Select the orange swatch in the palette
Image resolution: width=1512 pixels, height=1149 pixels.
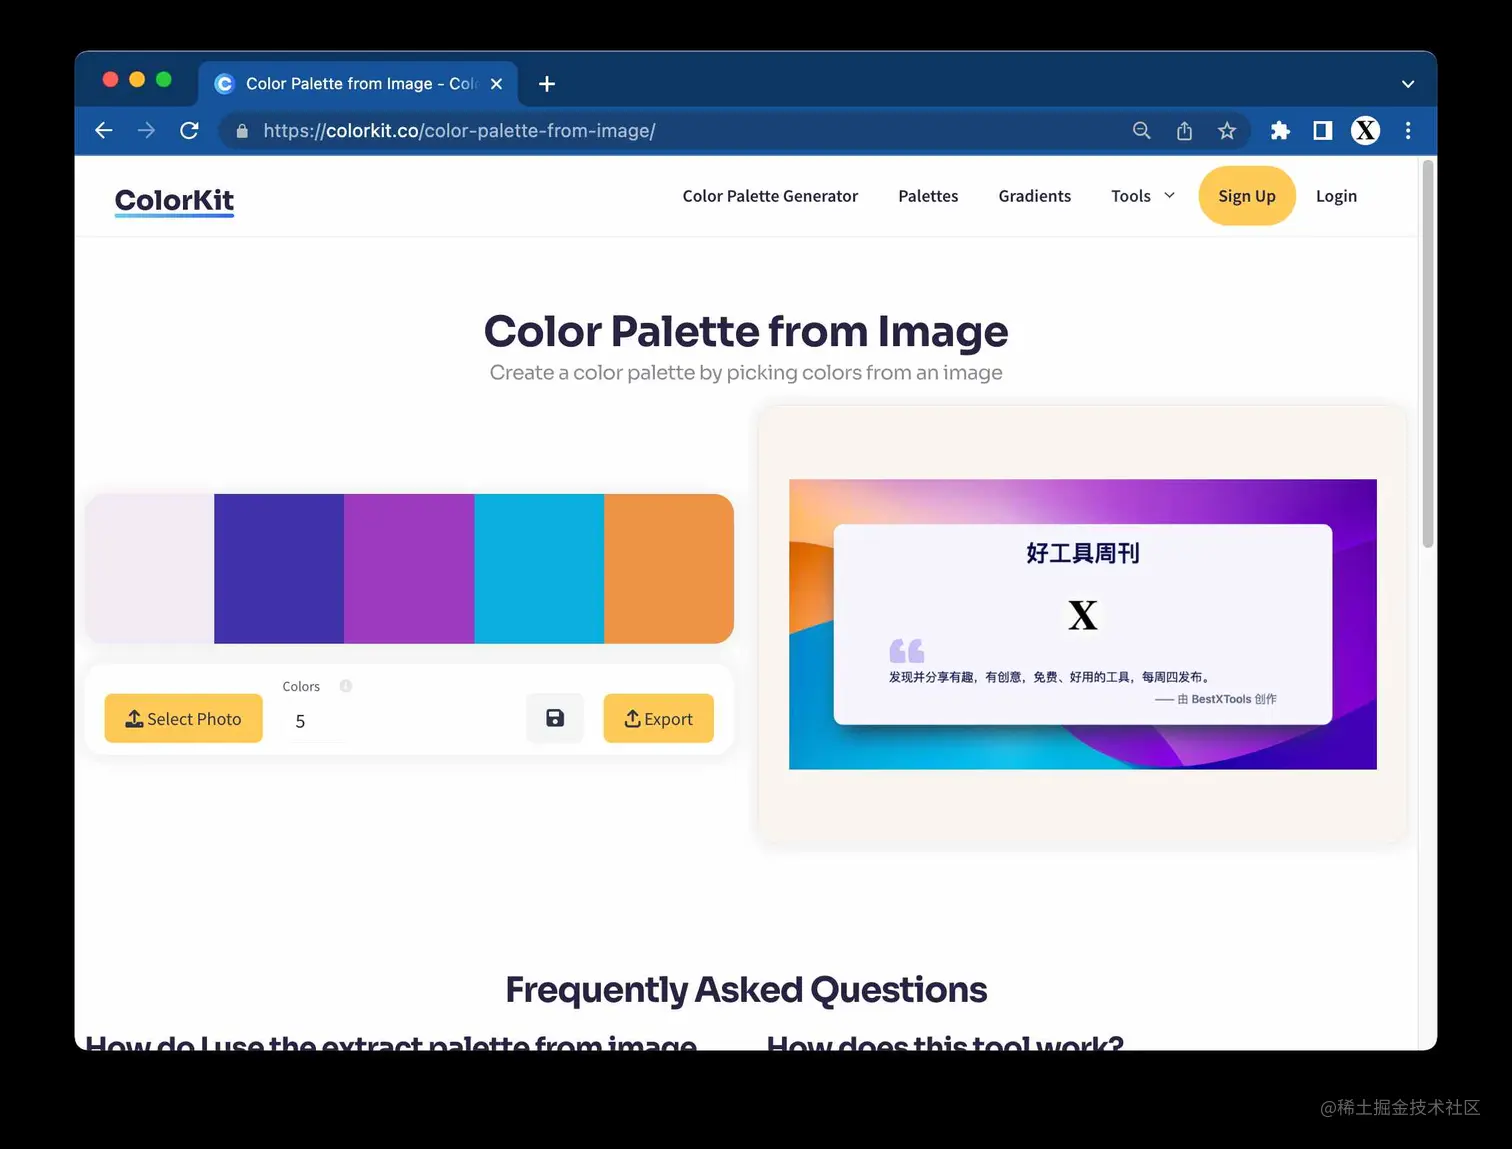click(x=668, y=568)
